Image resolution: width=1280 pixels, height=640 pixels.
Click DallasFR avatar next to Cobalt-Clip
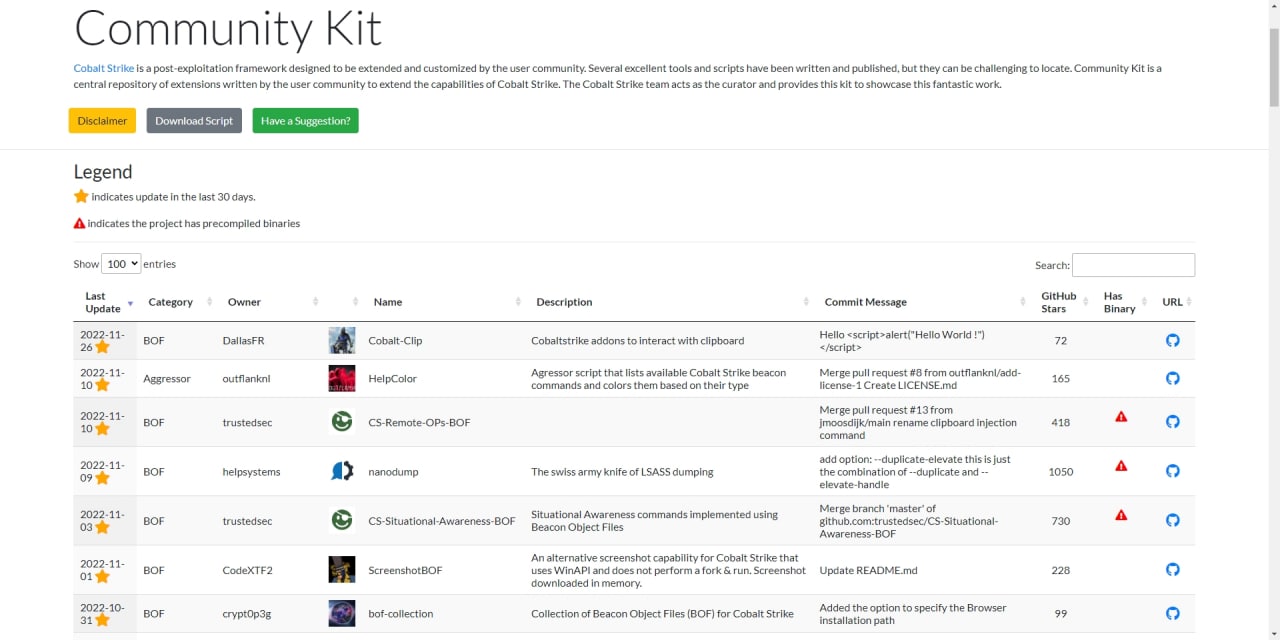[342, 341]
